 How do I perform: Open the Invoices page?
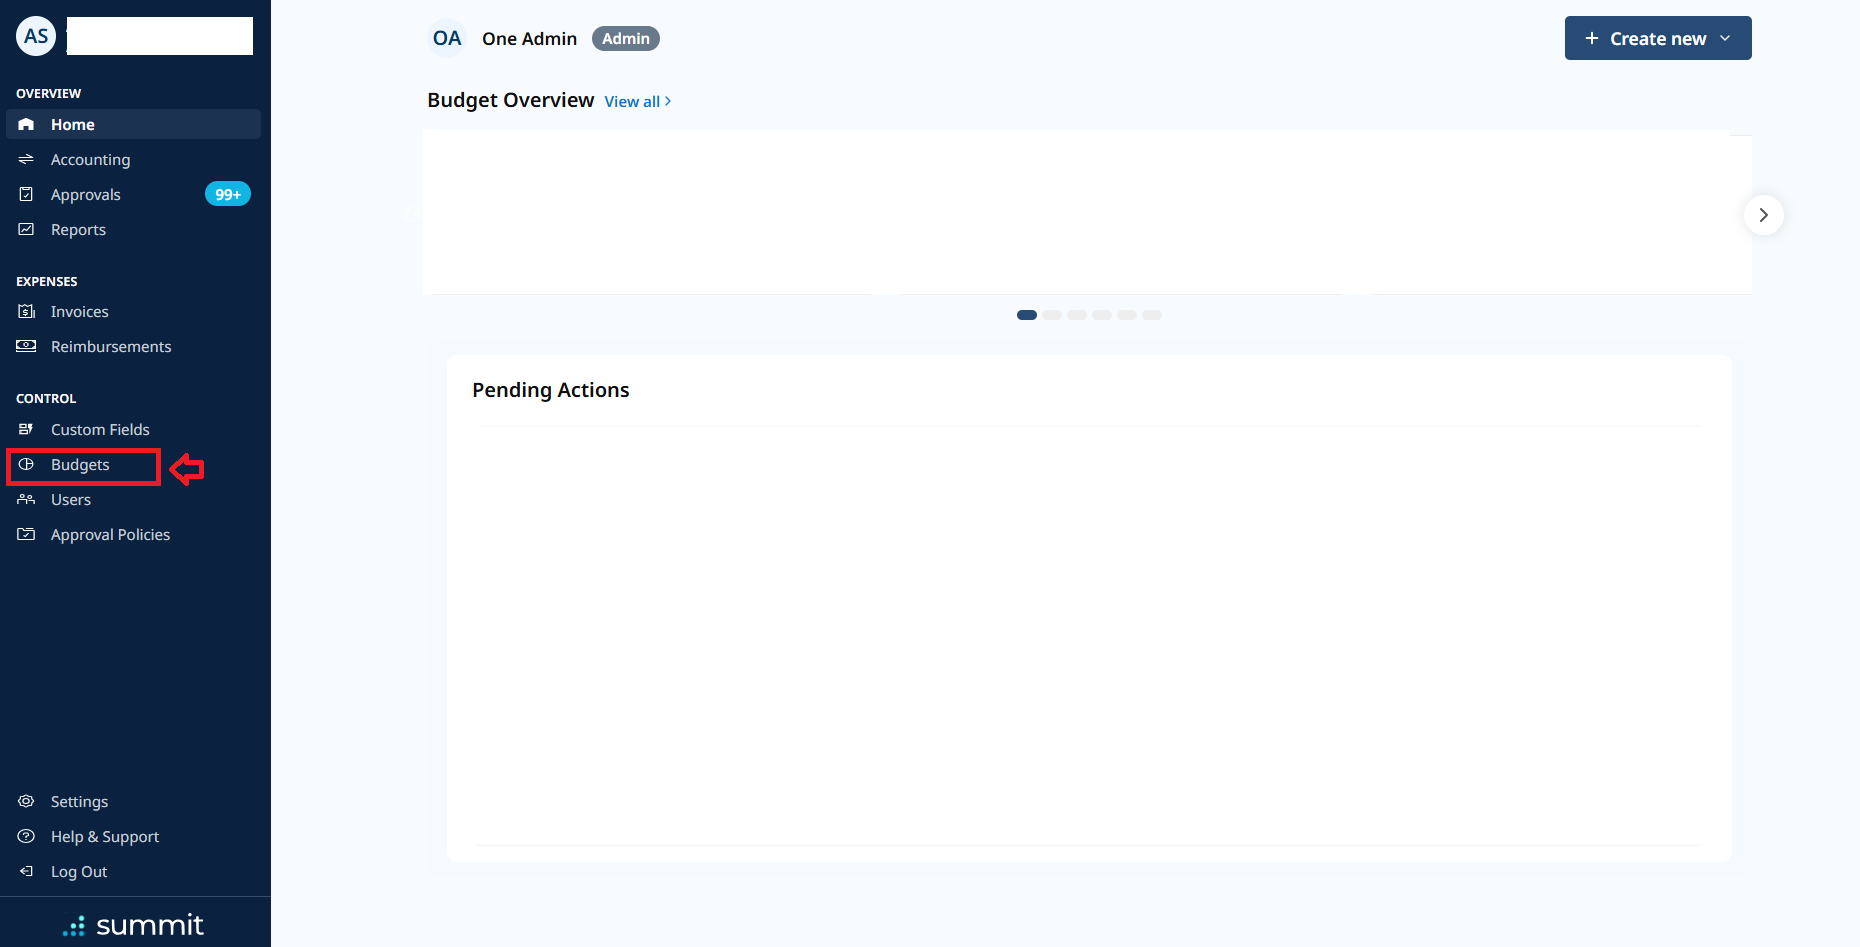[133, 311]
